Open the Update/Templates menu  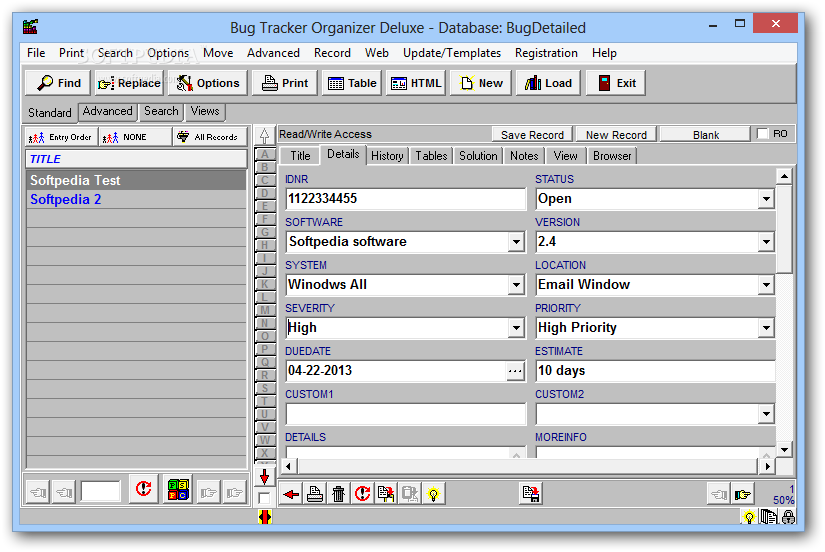[451, 53]
